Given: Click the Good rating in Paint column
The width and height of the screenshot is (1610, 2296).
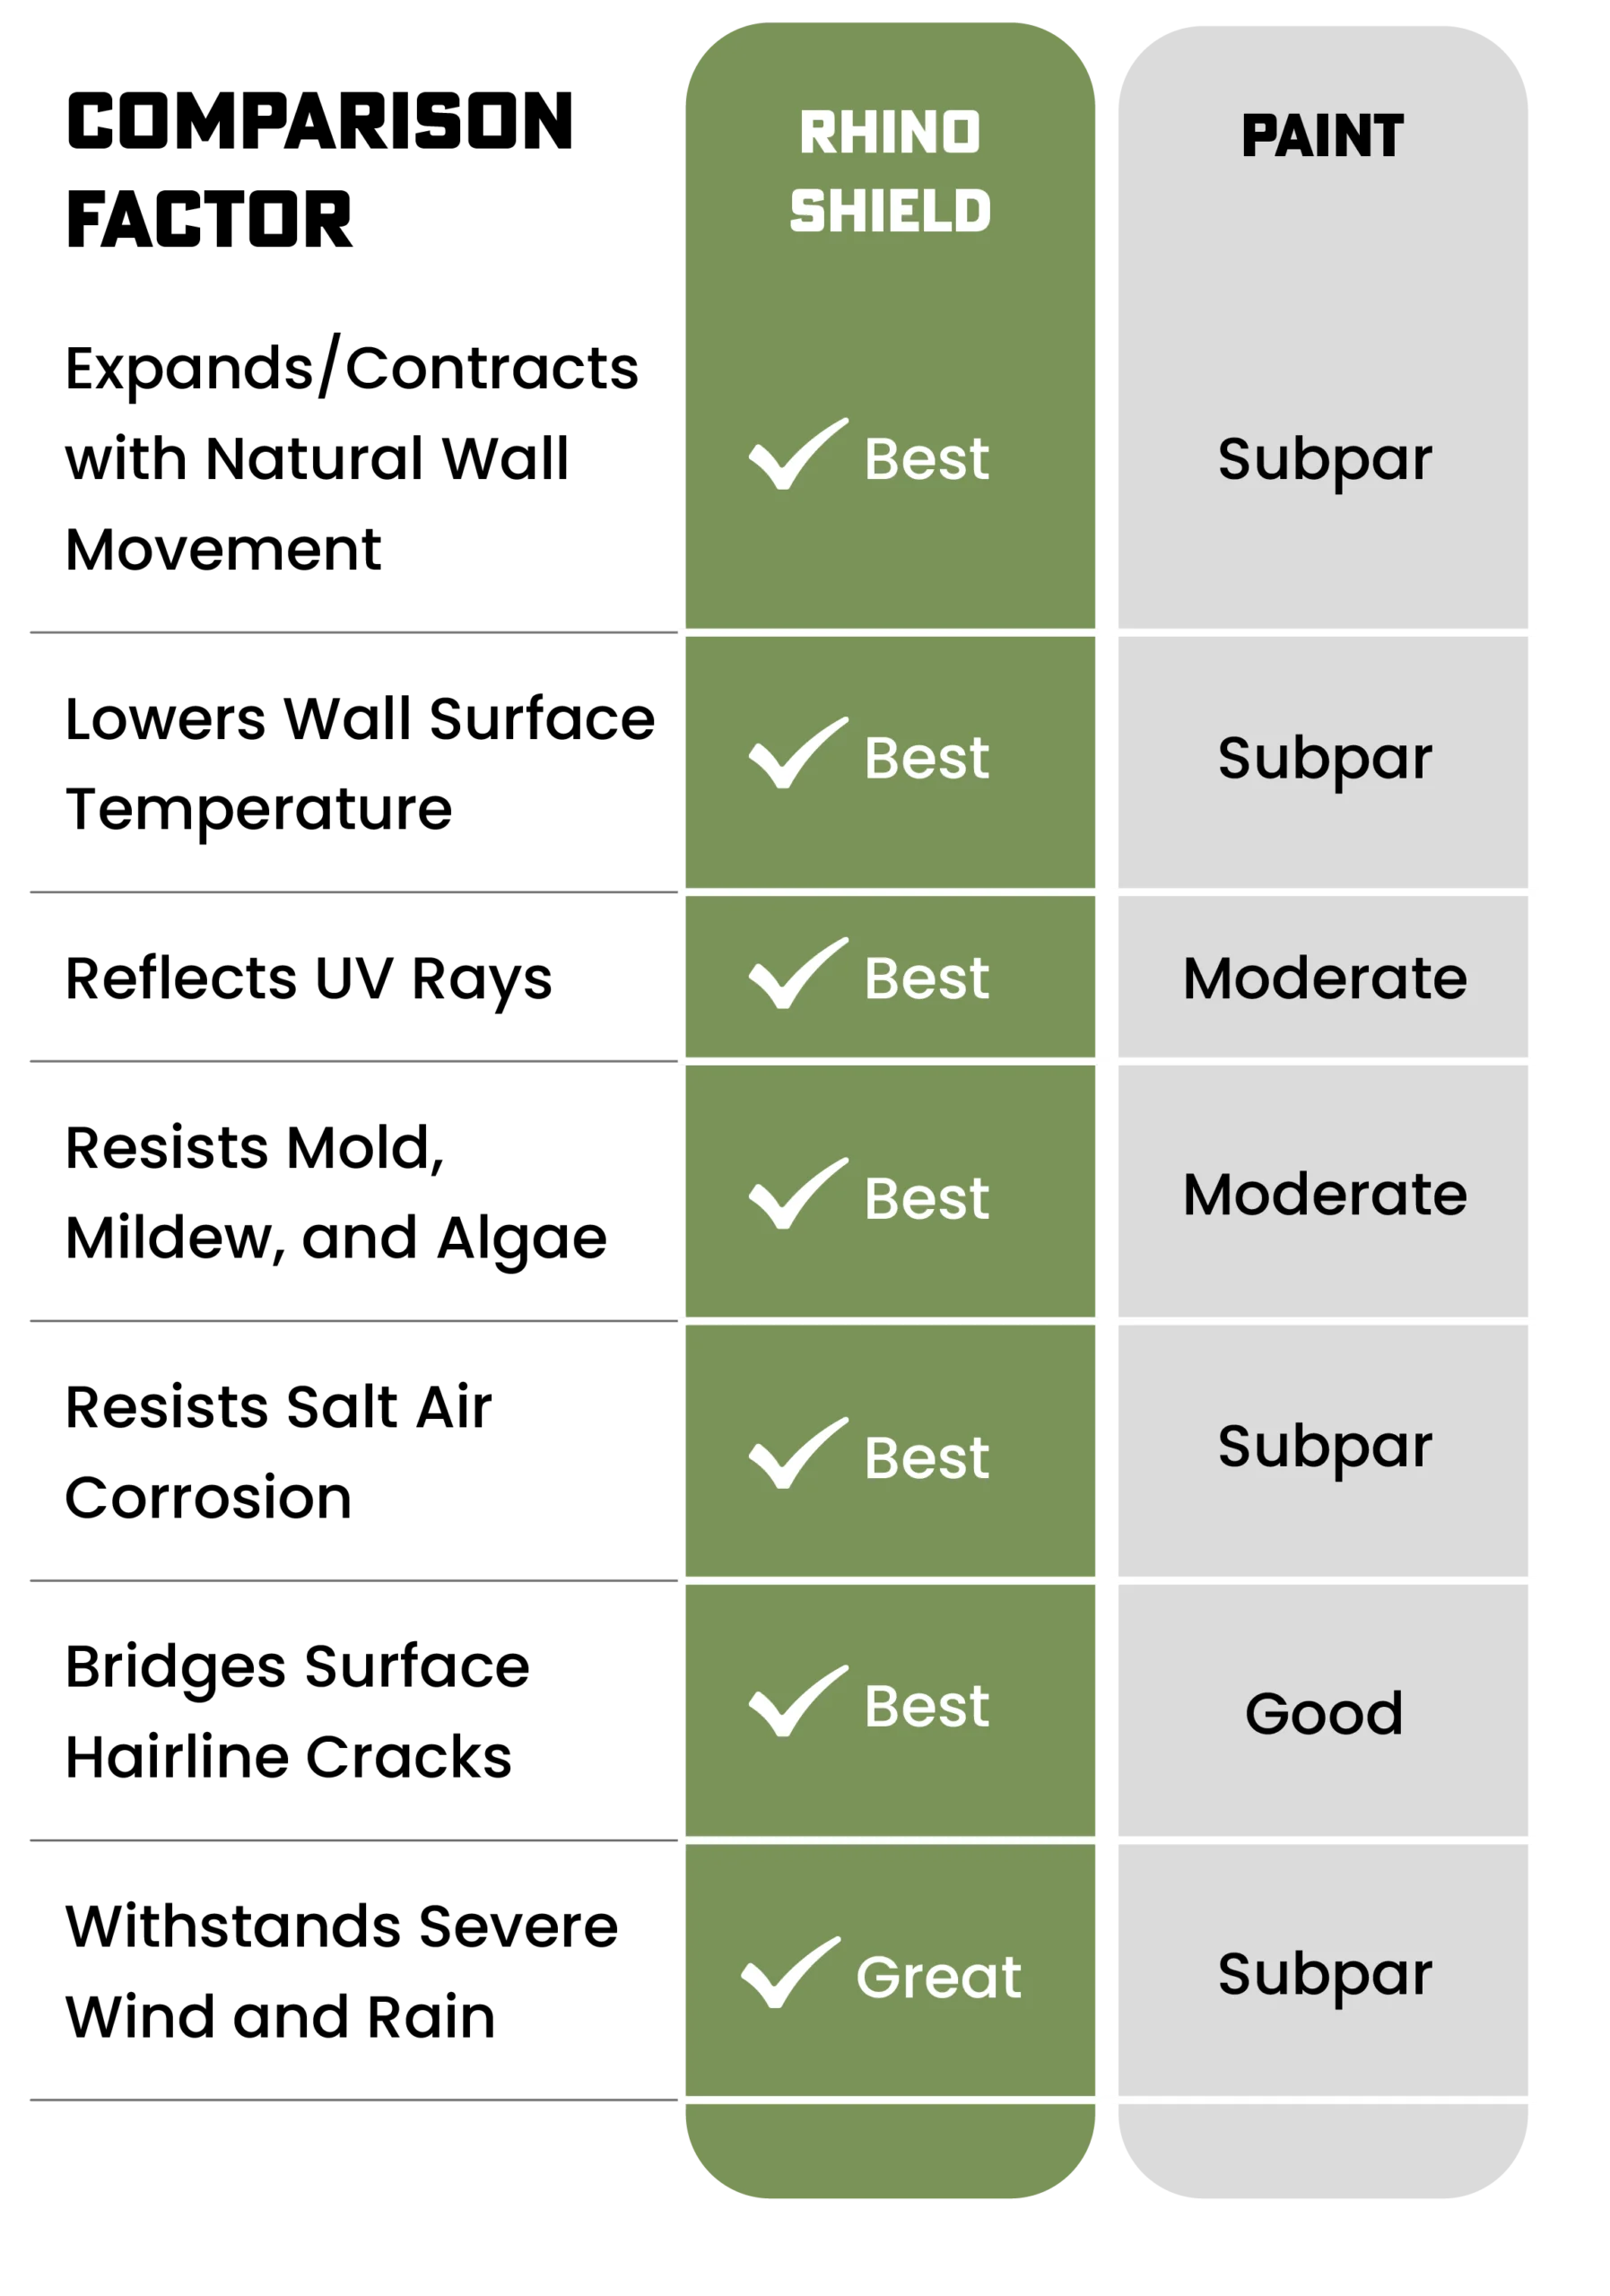Looking at the screenshot, I should [x=1323, y=1713].
